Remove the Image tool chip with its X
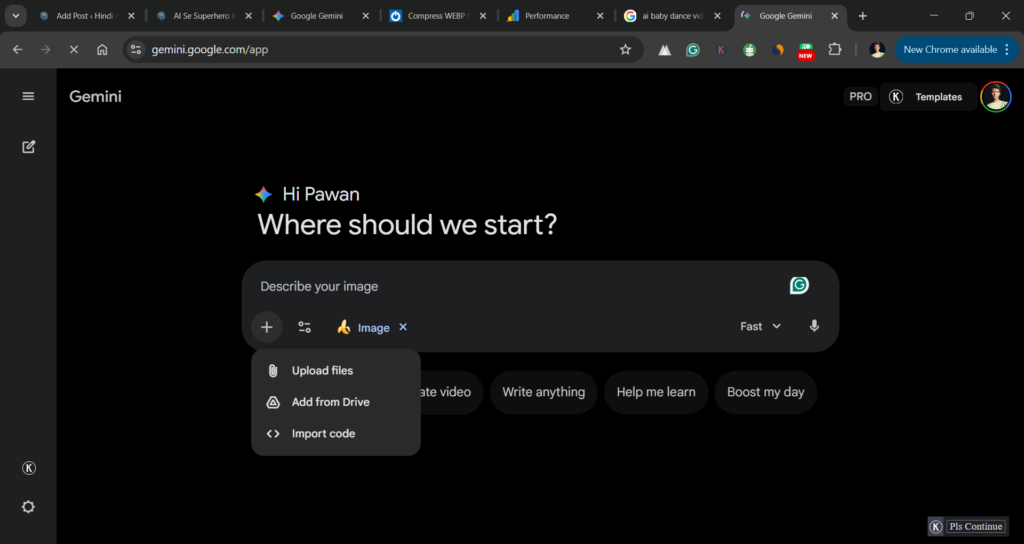1024x544 pixels. click(x=403, y=327)
